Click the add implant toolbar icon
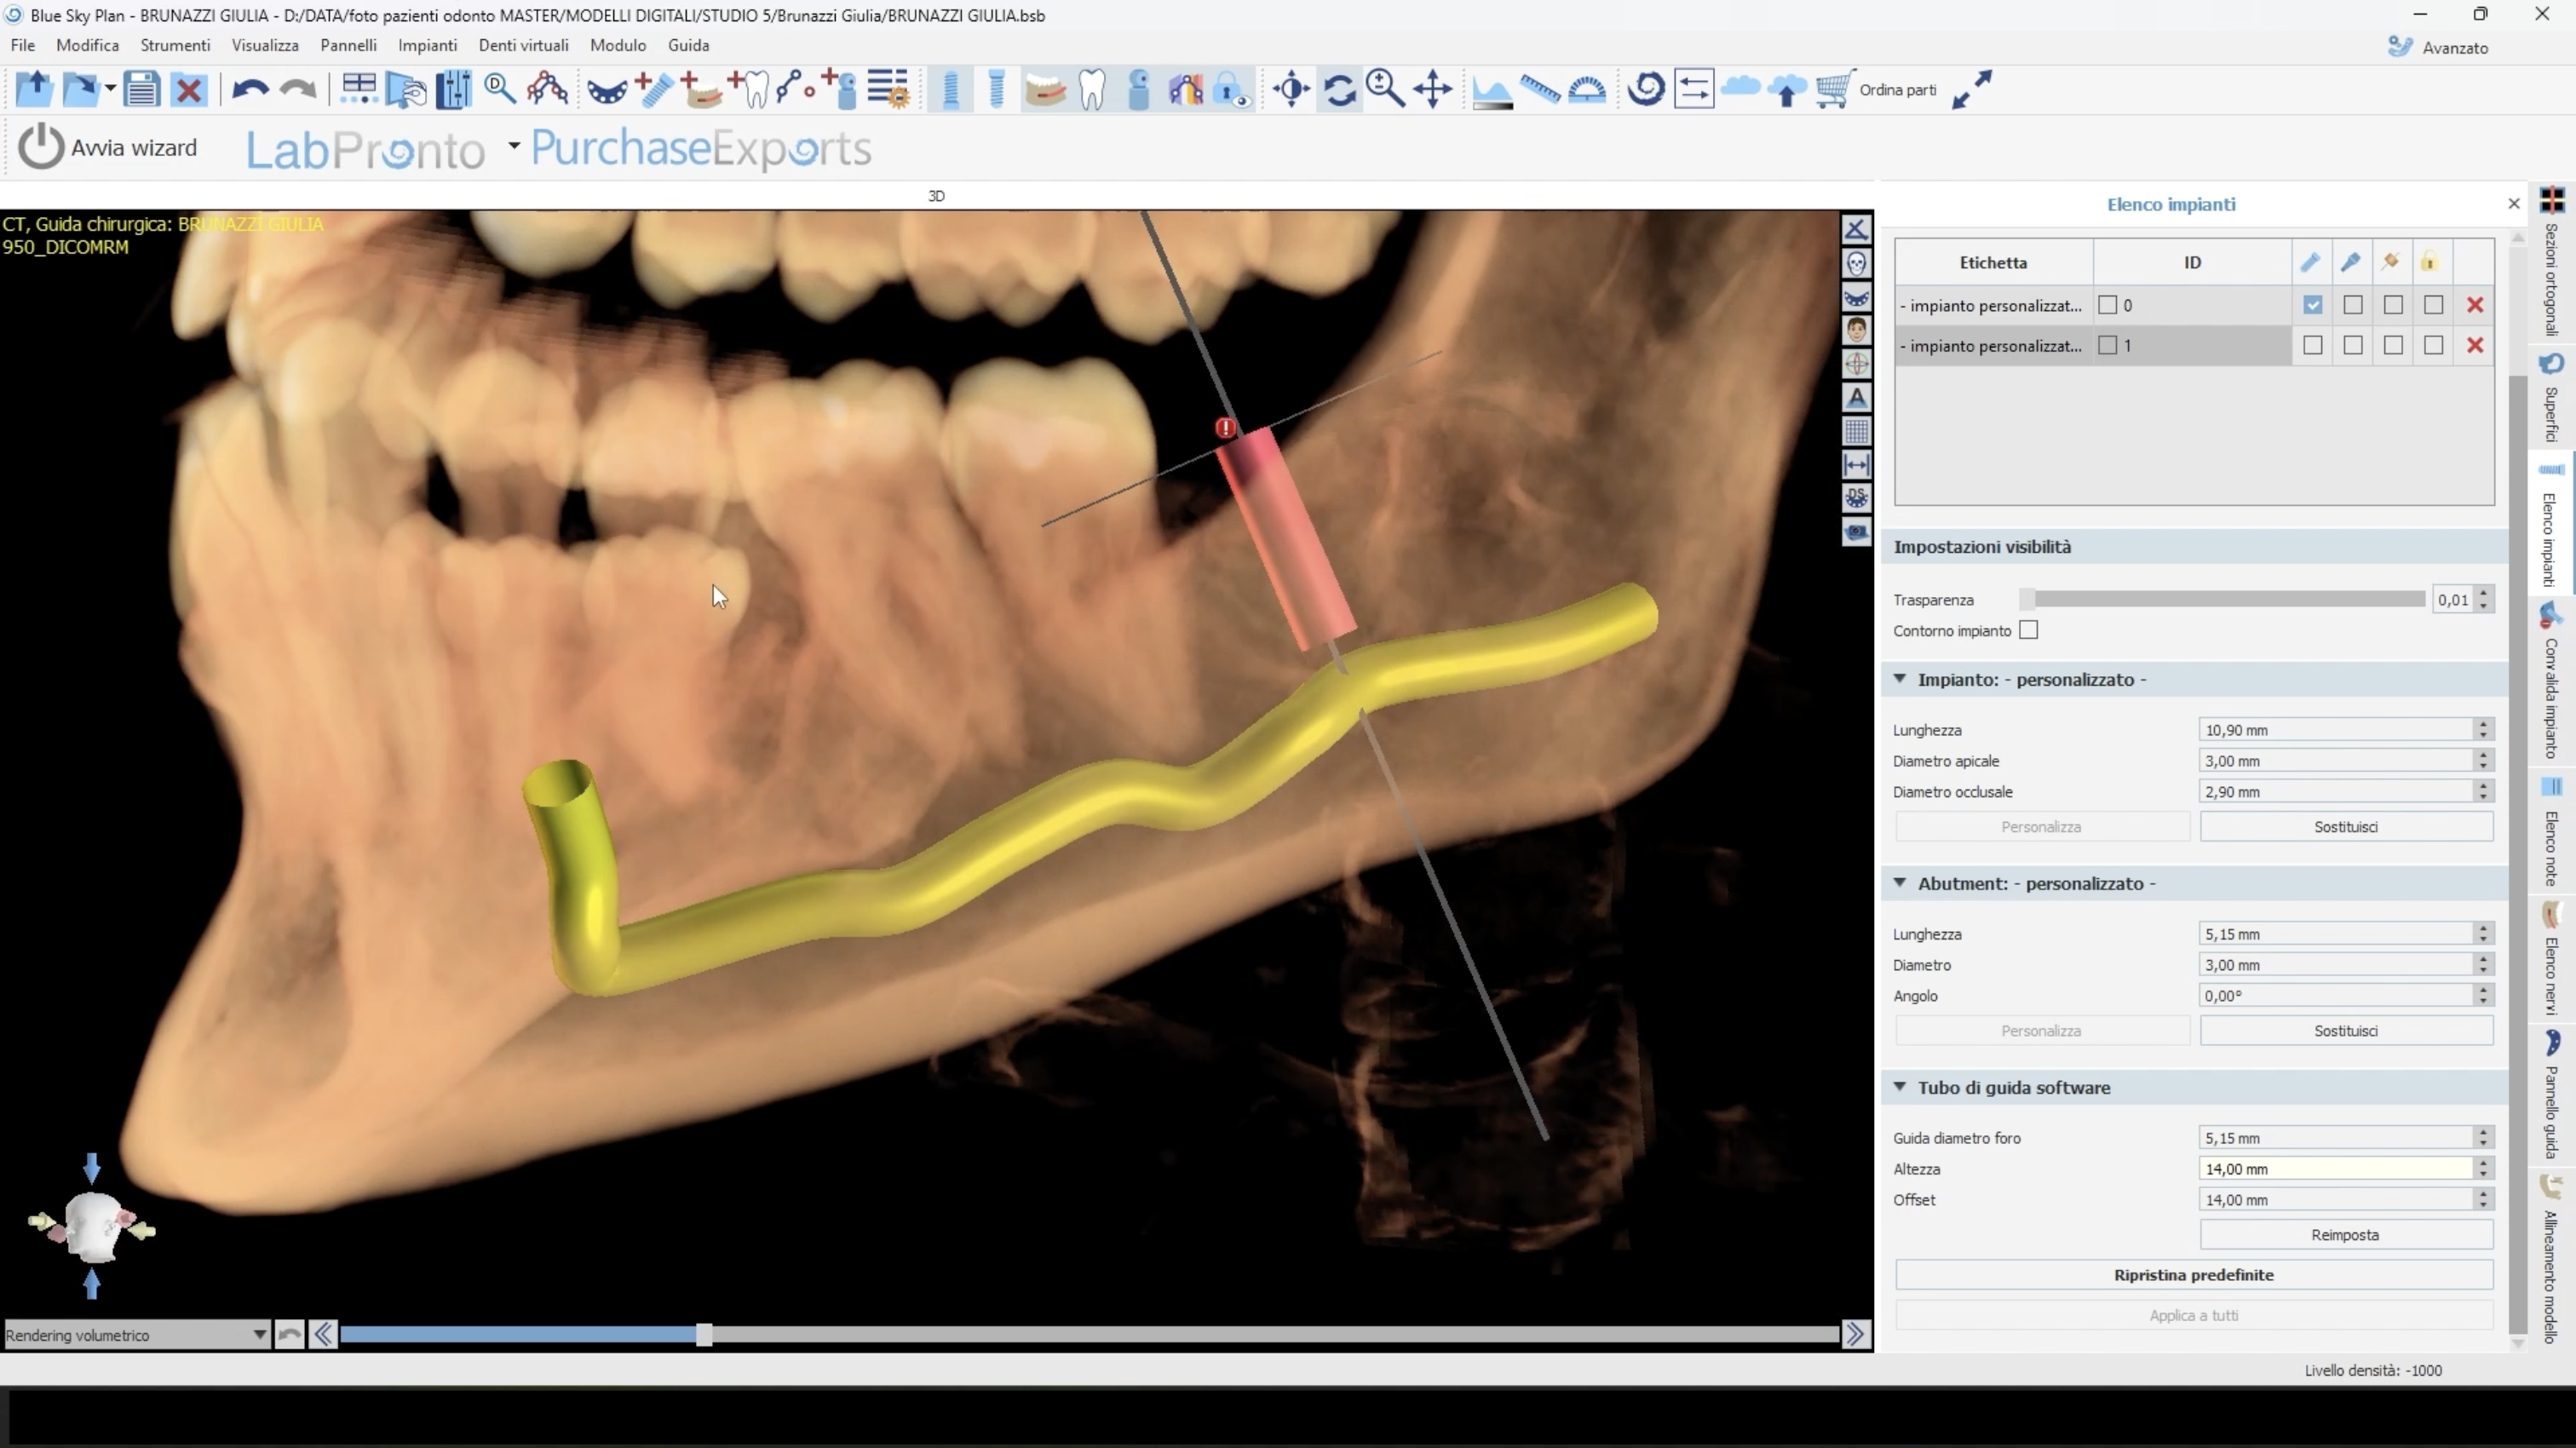The height and width of the screenshot is (1448, 2576). pyautogui.click(x=653, y=90)
